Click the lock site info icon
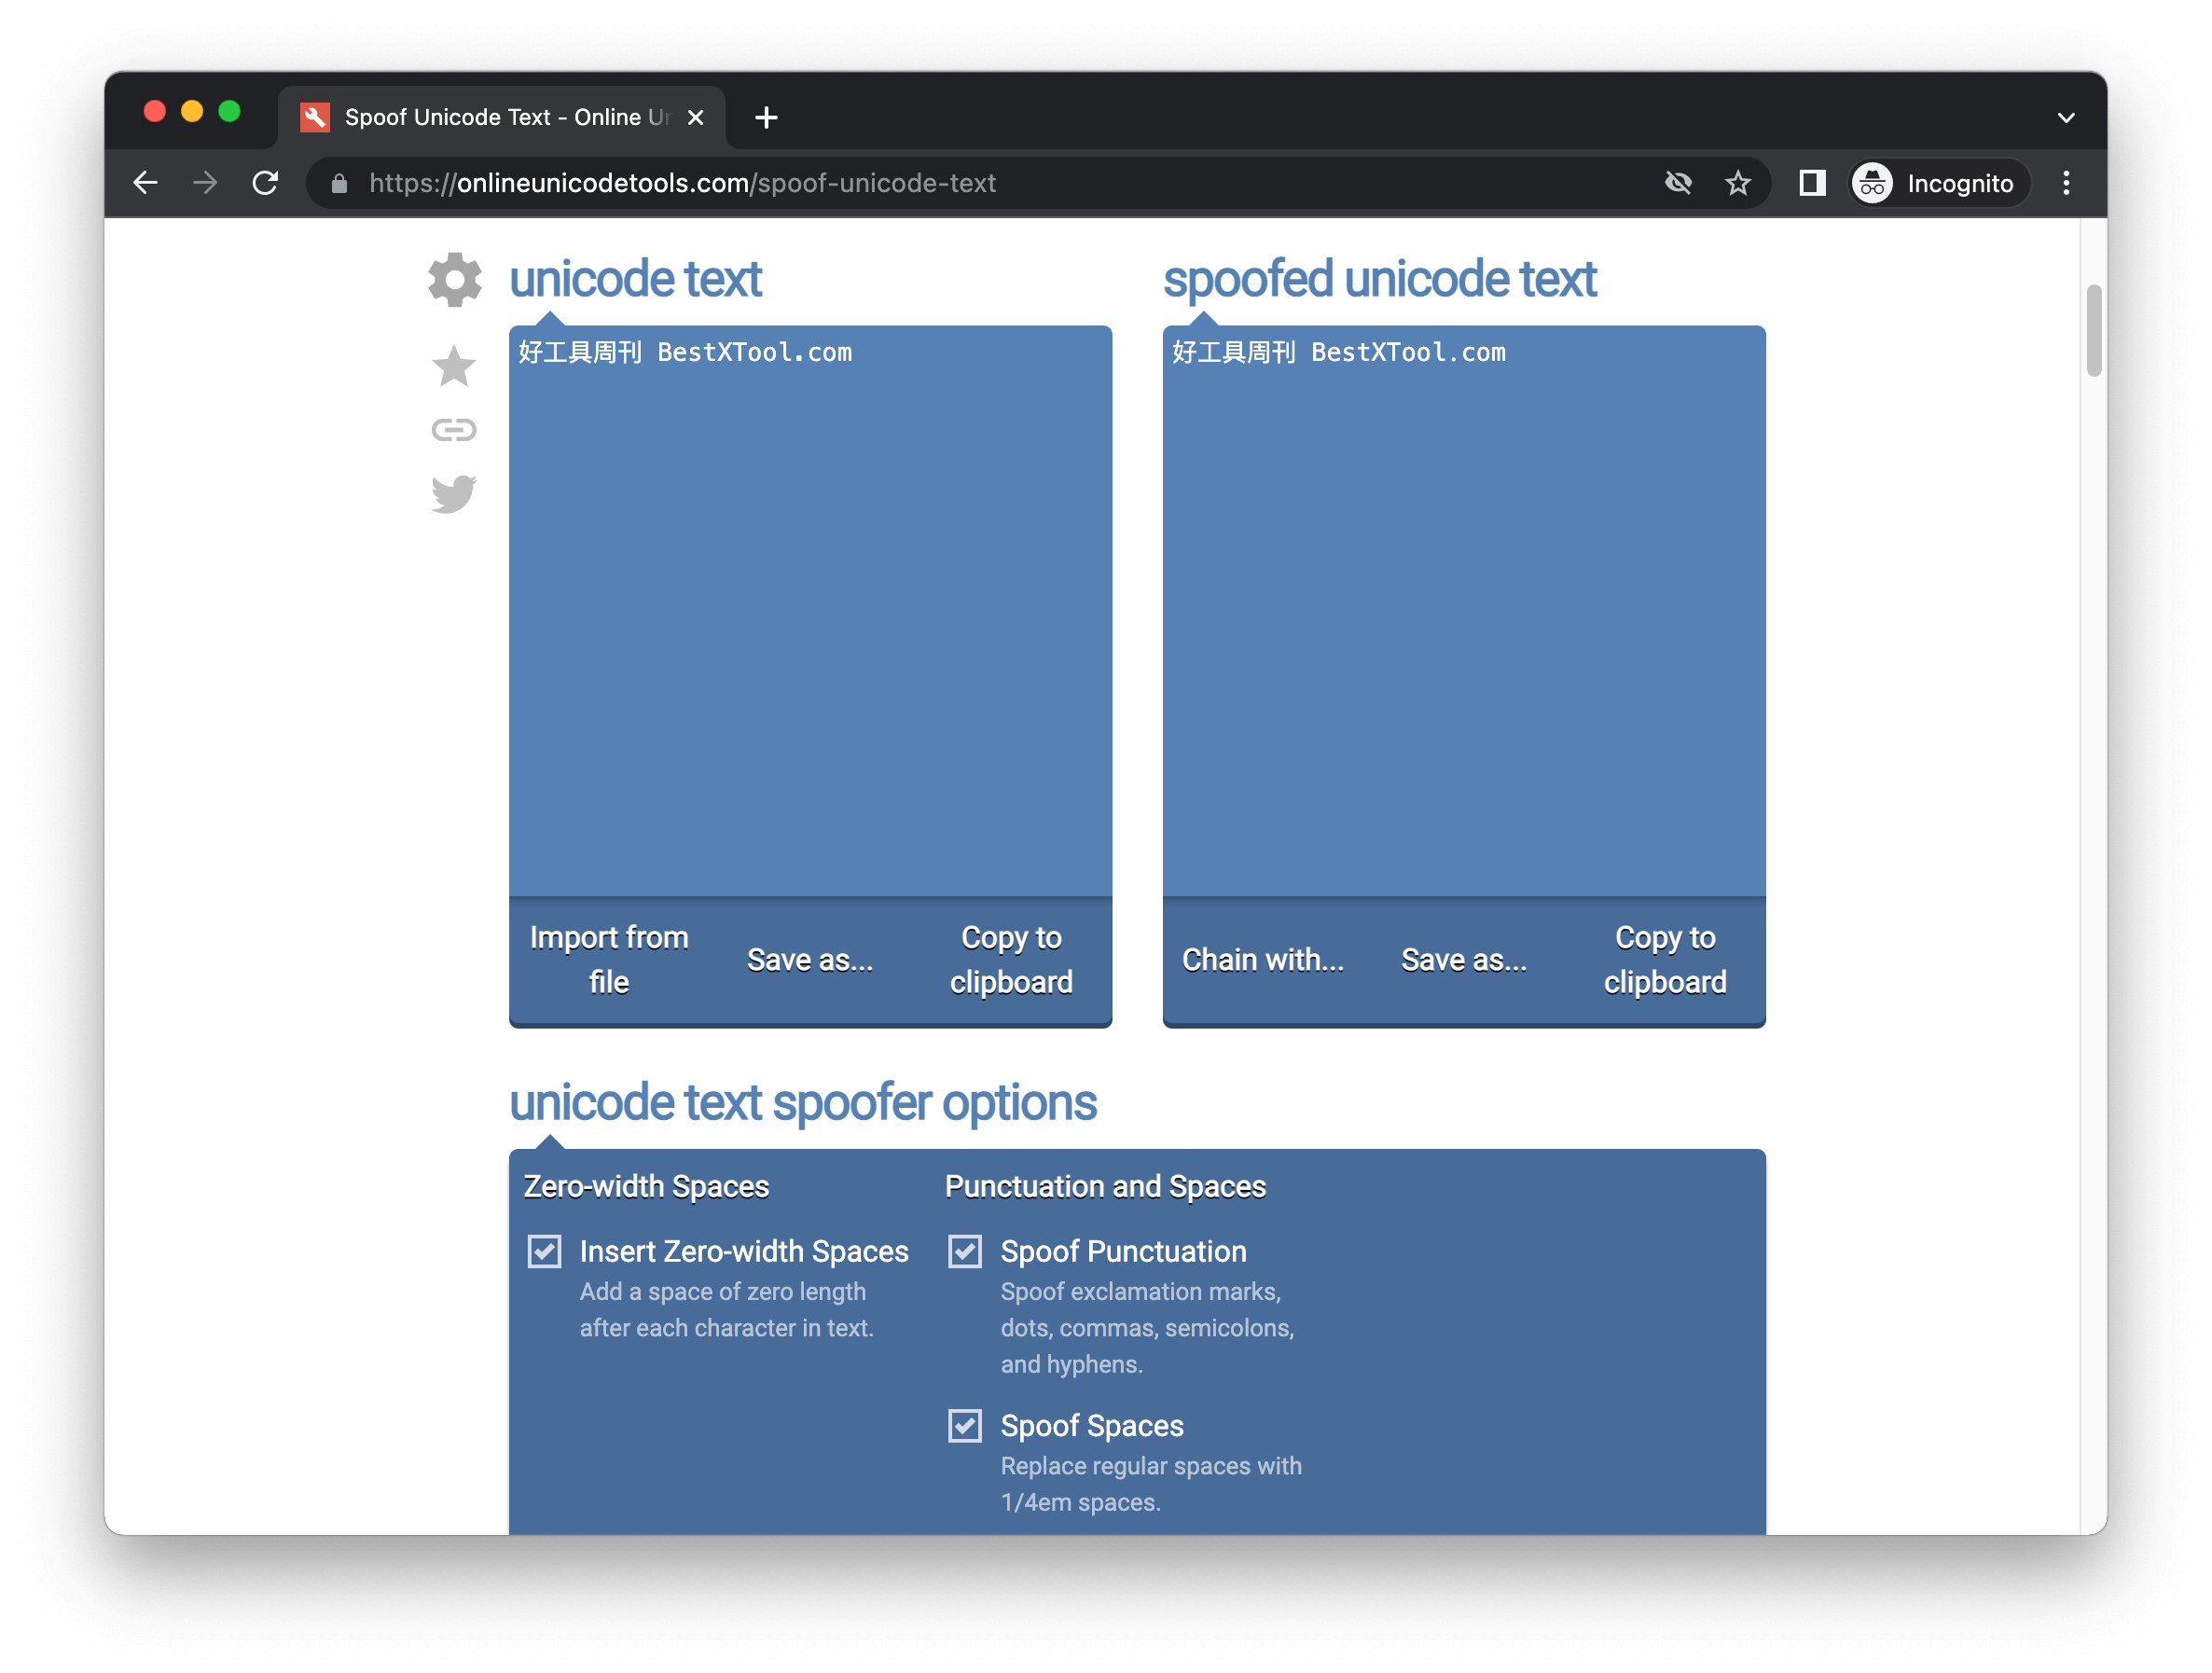The image size is (2212, 1673). (339, 183)
